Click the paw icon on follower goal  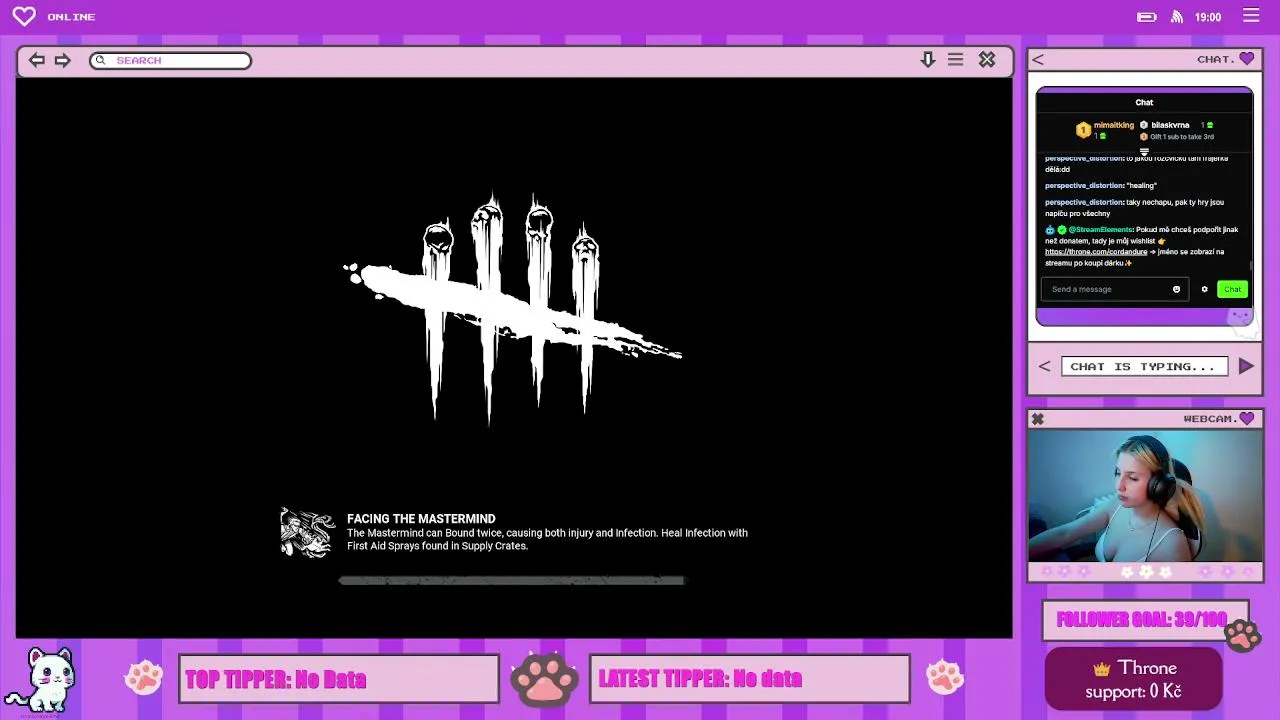(1243, 635)
